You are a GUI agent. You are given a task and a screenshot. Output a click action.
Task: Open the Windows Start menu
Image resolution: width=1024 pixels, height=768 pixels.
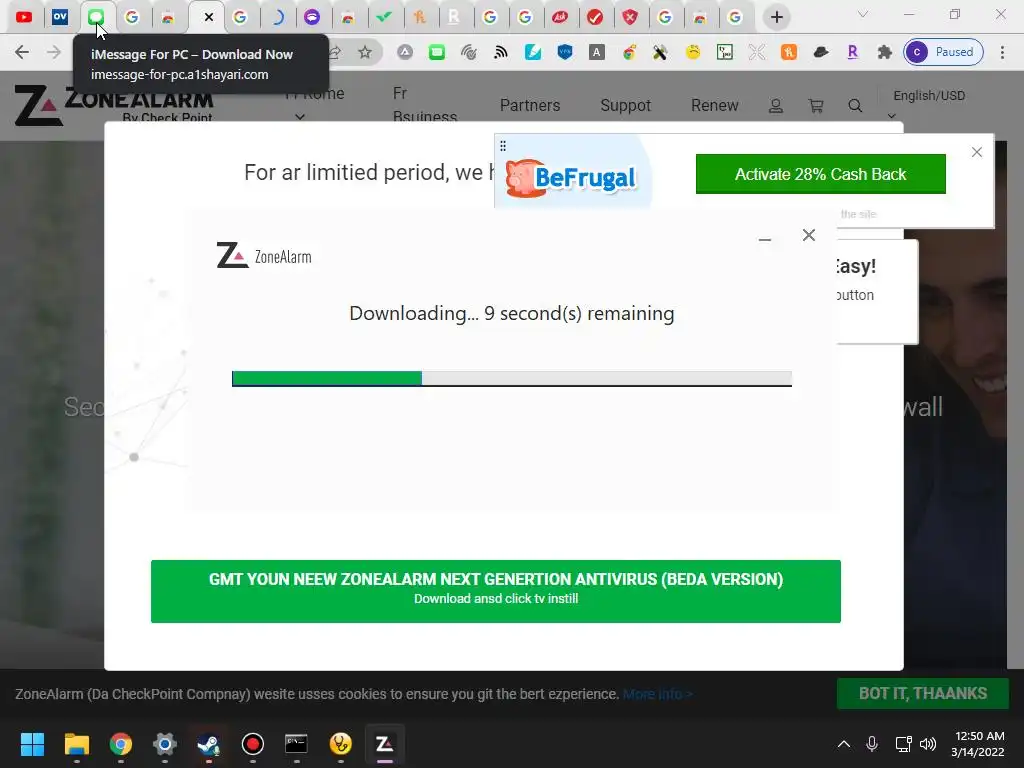pos(32,744)
